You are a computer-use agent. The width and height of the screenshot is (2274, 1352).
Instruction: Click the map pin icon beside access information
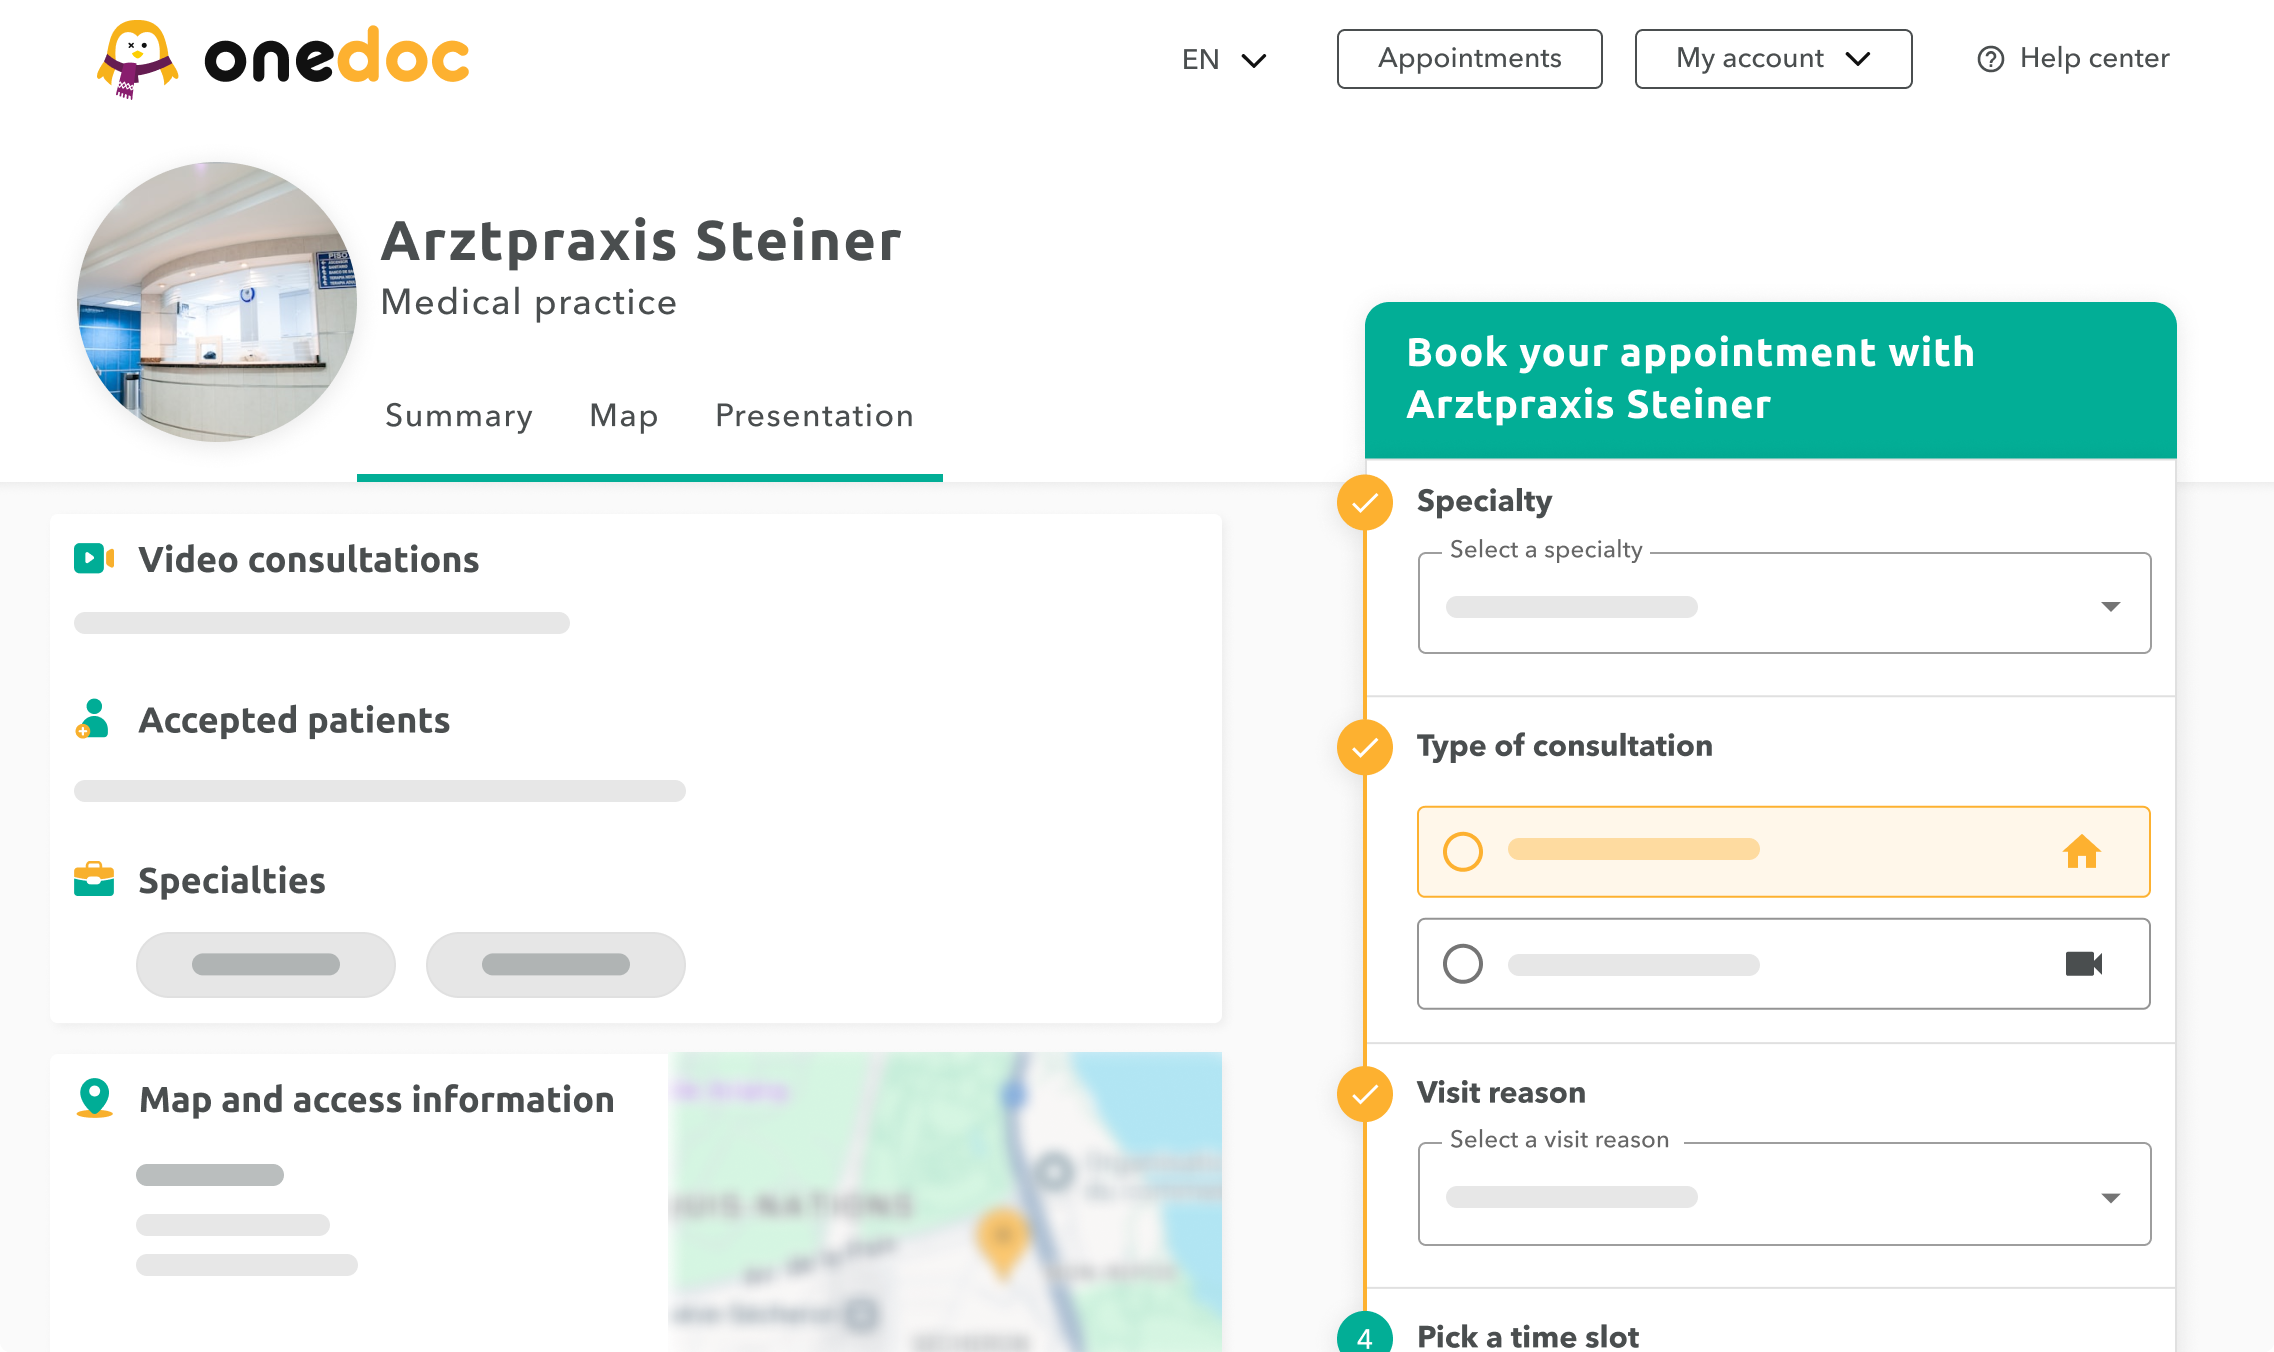point(94,1097)
